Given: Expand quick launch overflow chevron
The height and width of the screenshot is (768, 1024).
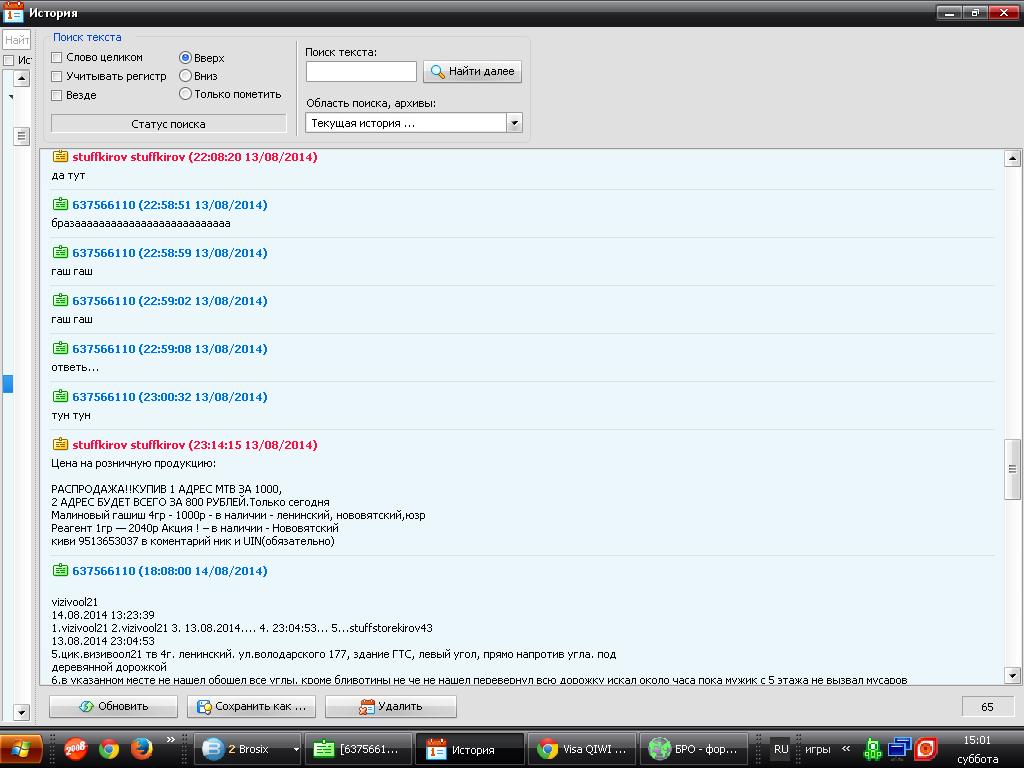Looking at the screenshot, I should pos(170,740).
